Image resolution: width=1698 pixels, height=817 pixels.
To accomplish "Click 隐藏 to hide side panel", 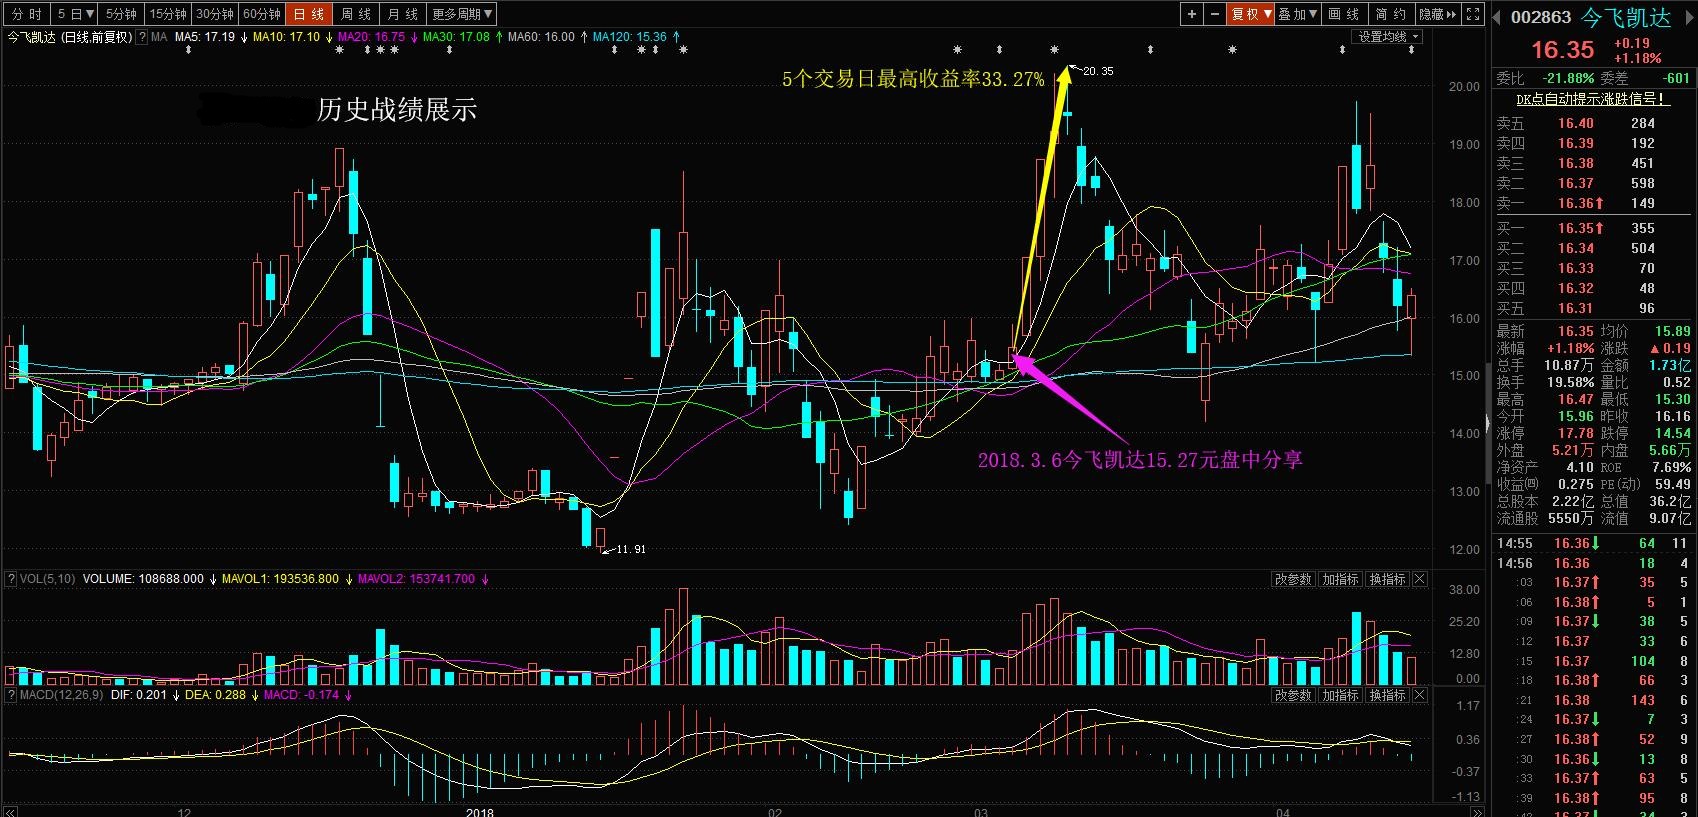I will [x=1438, y=14].
